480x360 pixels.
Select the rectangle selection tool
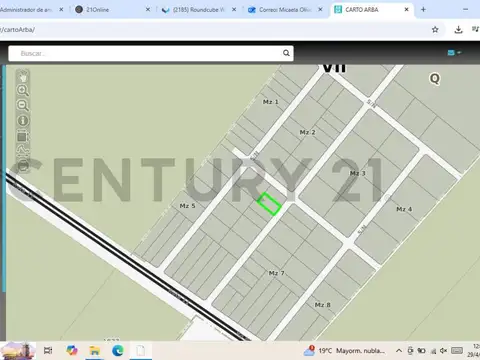pyautogui.click(x=23, y=137)
